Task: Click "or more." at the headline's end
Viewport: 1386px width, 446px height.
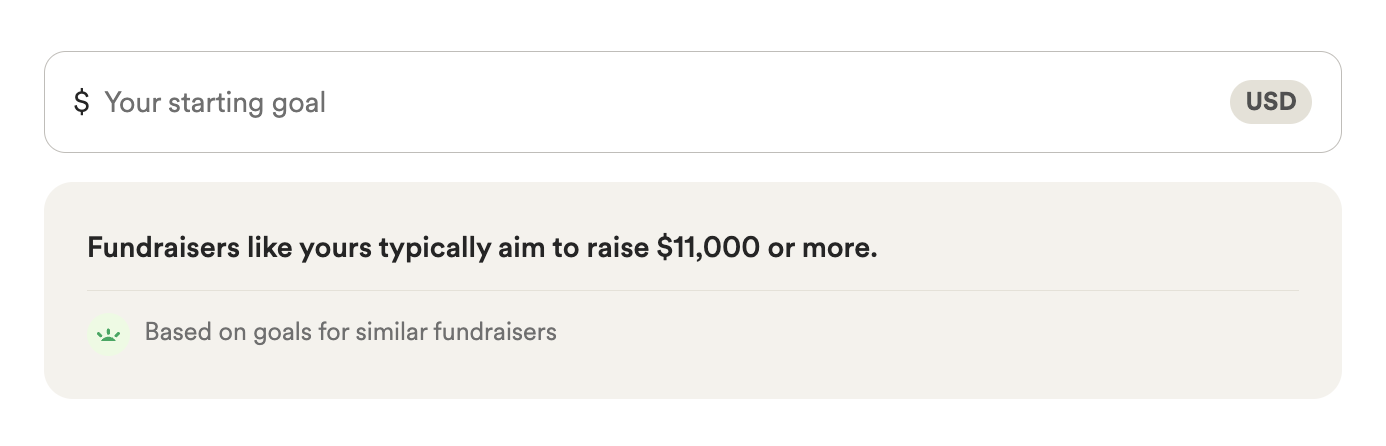Action: point(822,248)
